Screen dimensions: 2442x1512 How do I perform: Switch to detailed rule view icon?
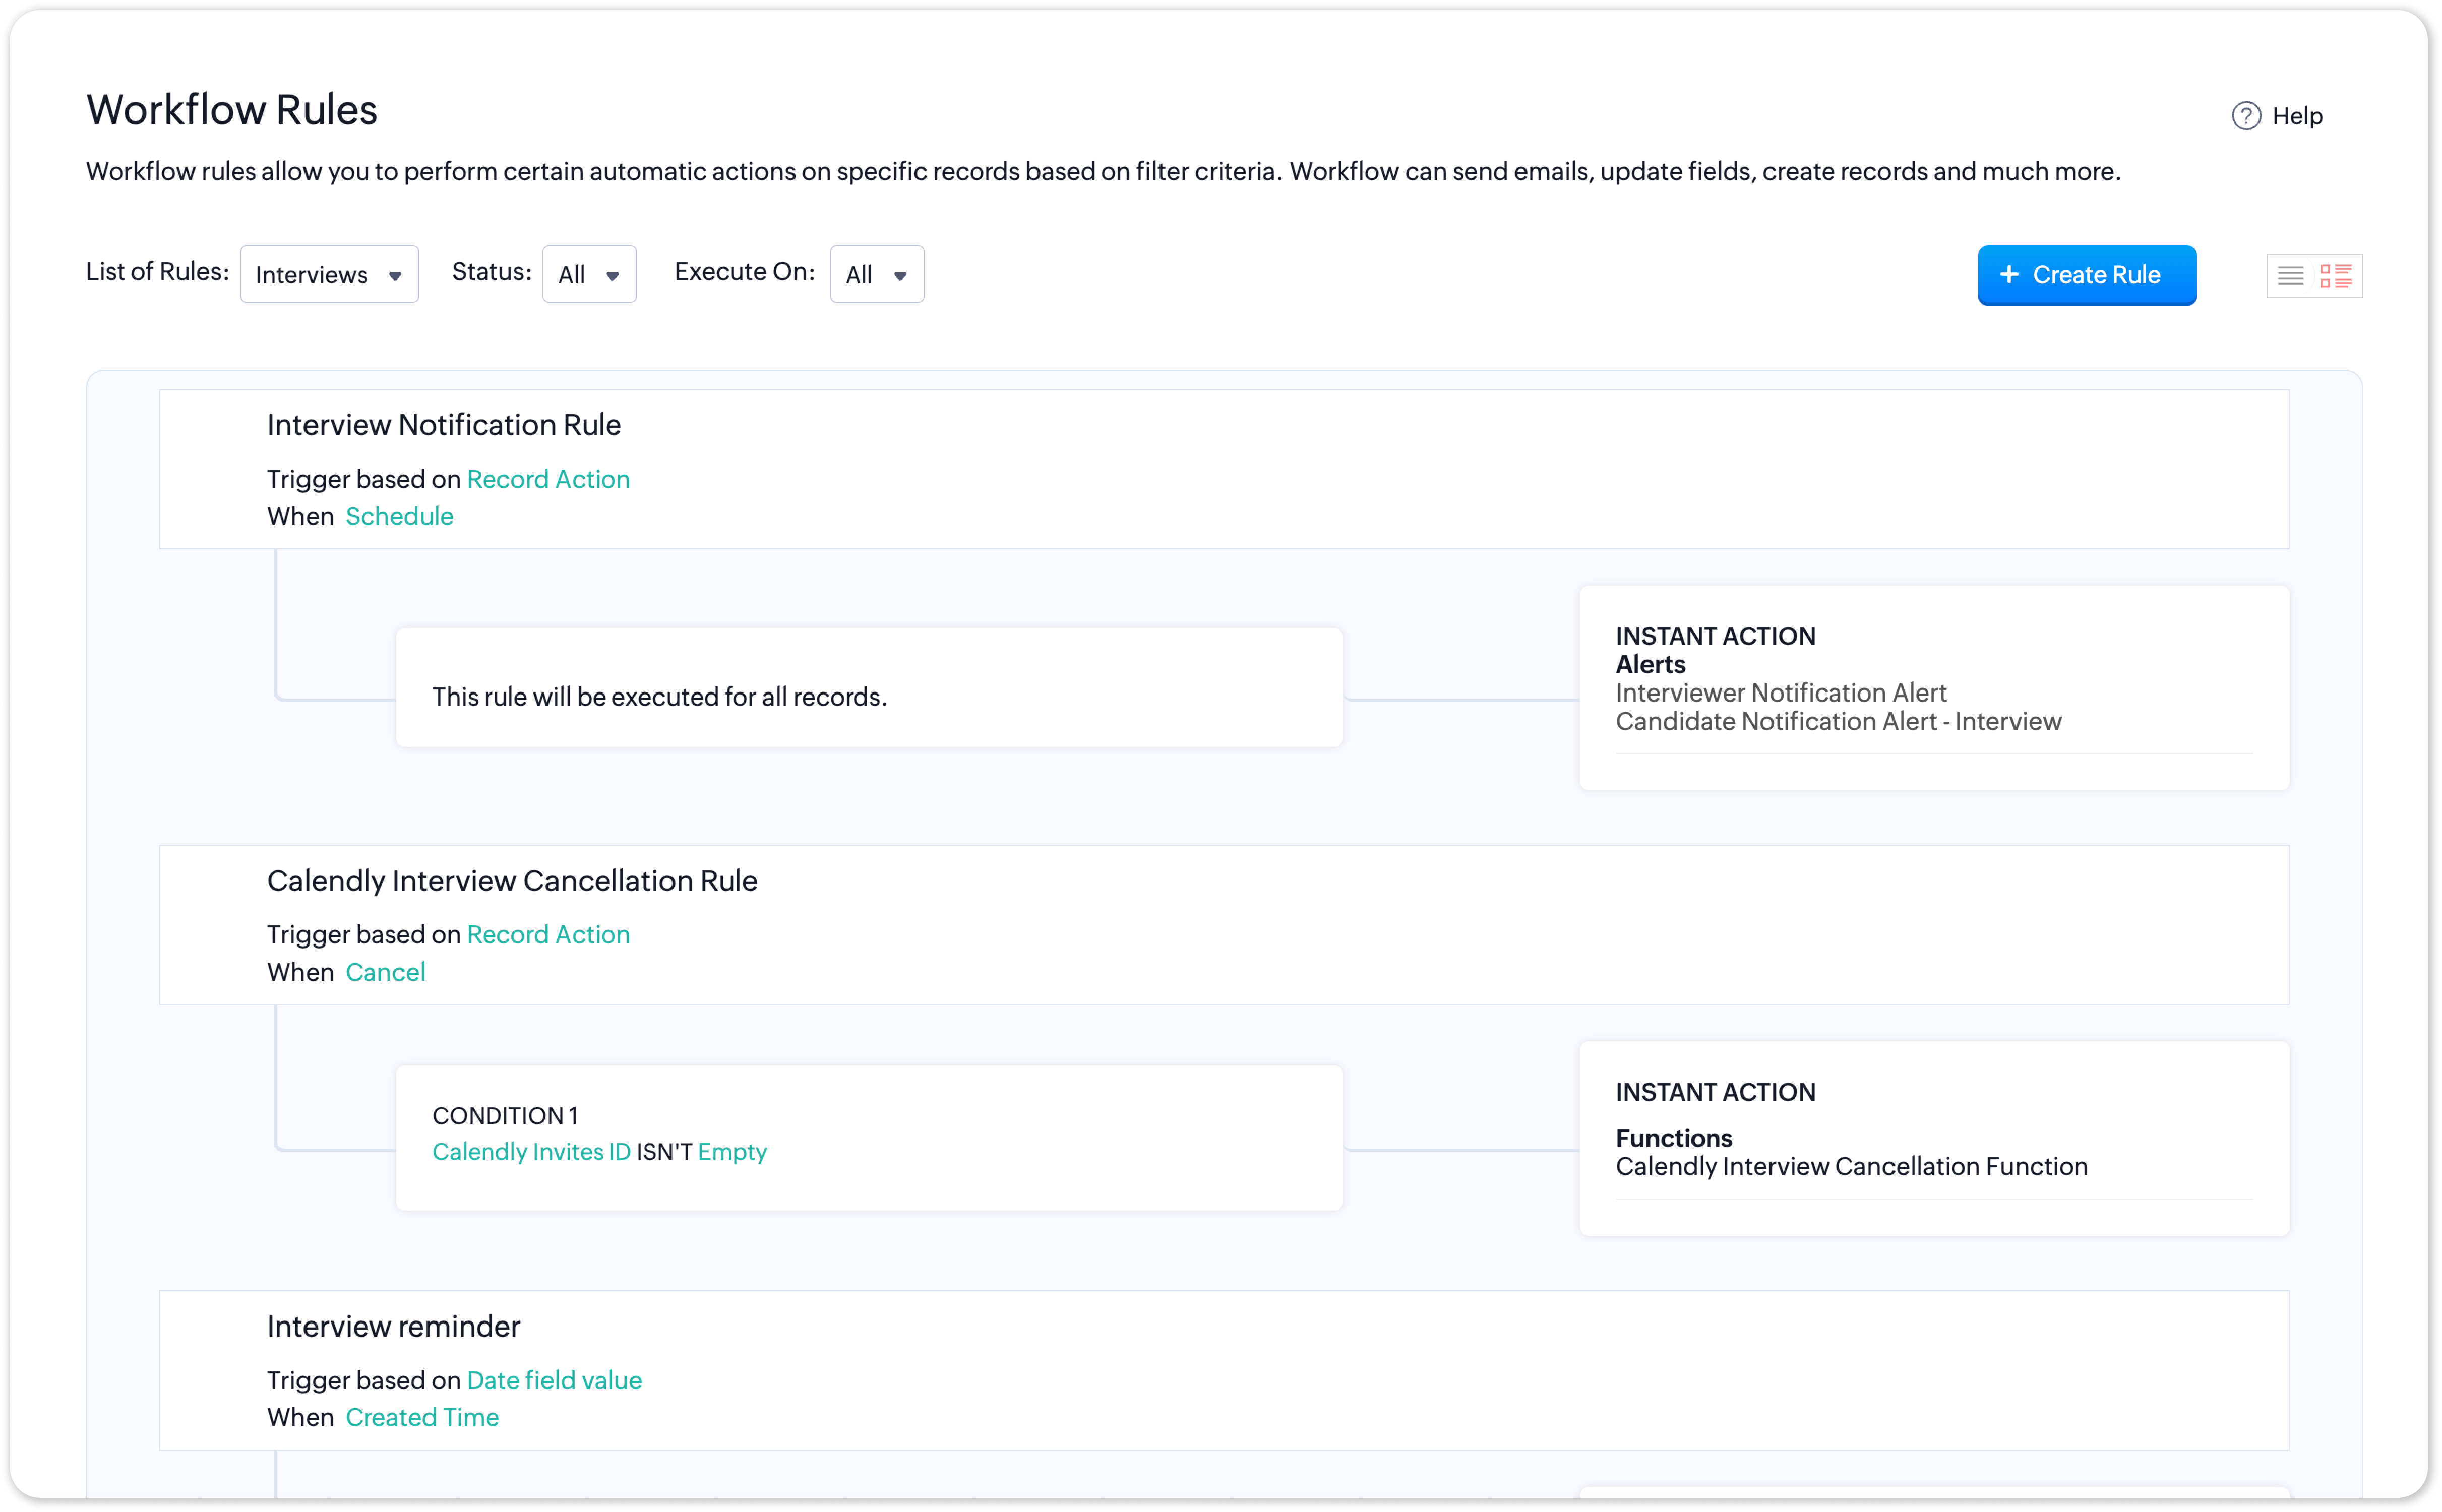tap(2336, 276)
